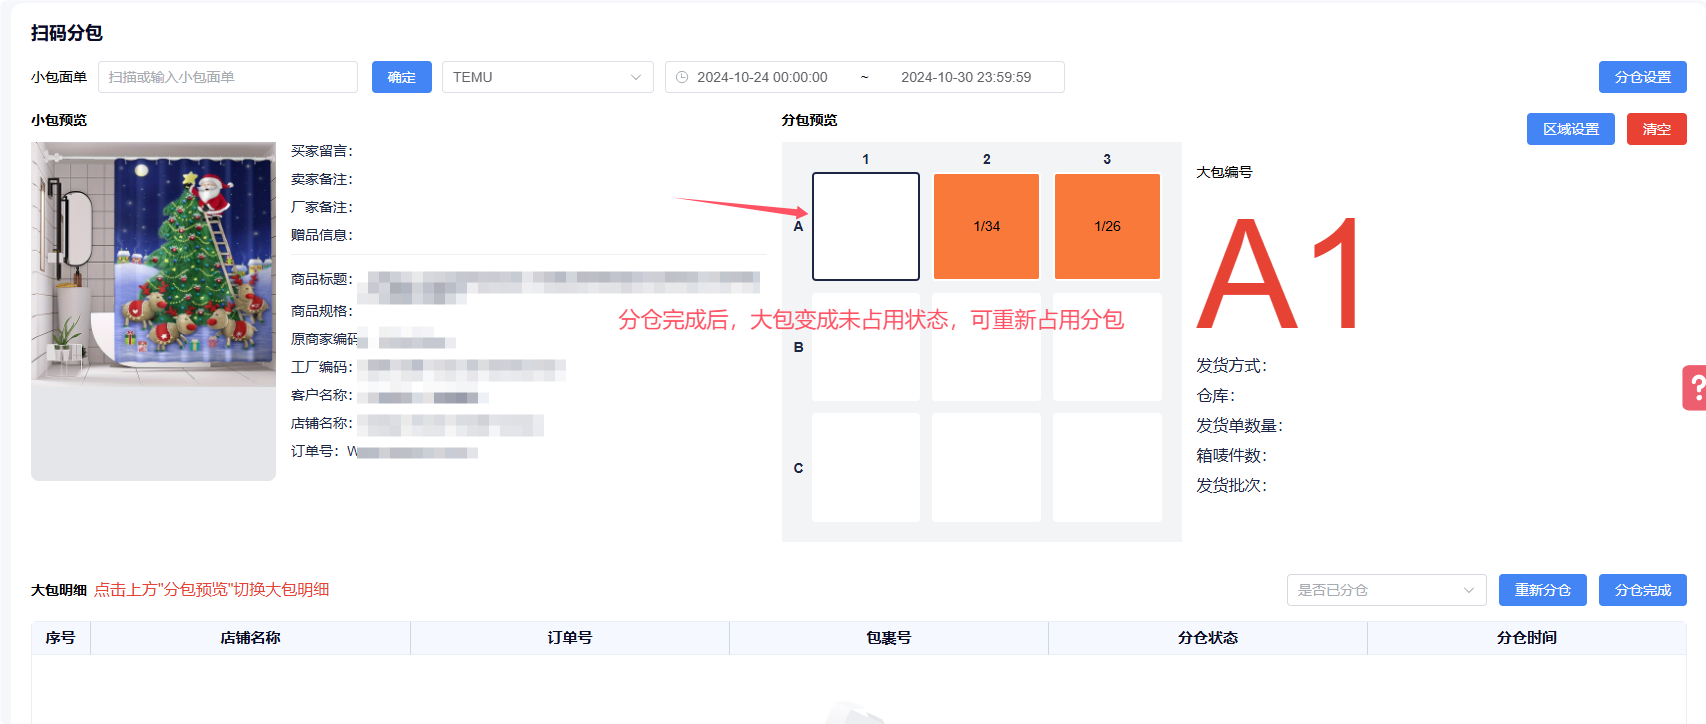
Task: Click the 分仓完成 button
Action: pyautogui.click(x=1642, y=590)
